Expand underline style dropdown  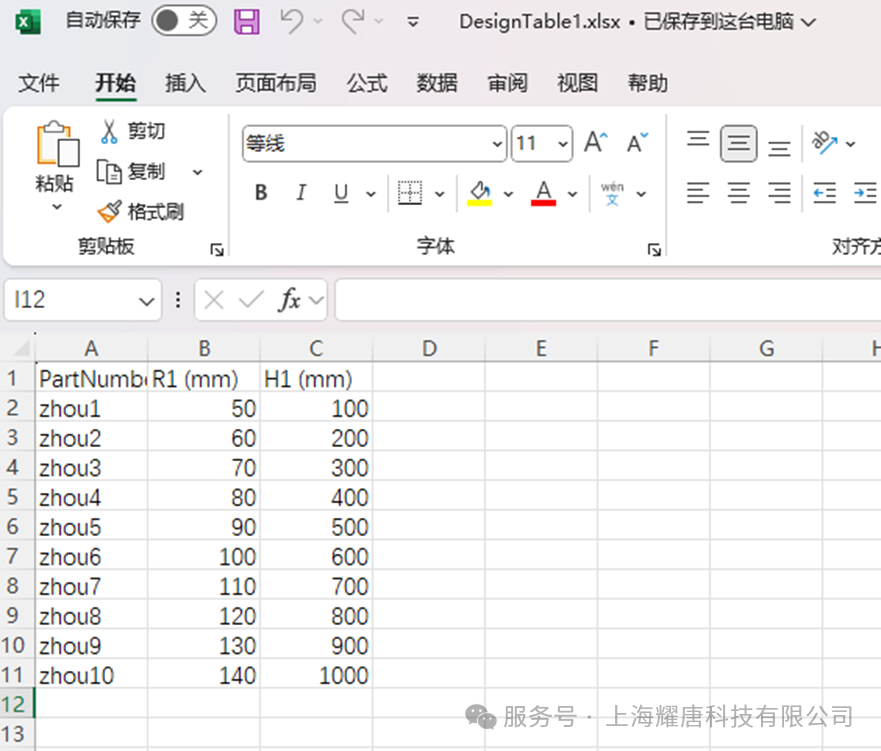[371, 194]
